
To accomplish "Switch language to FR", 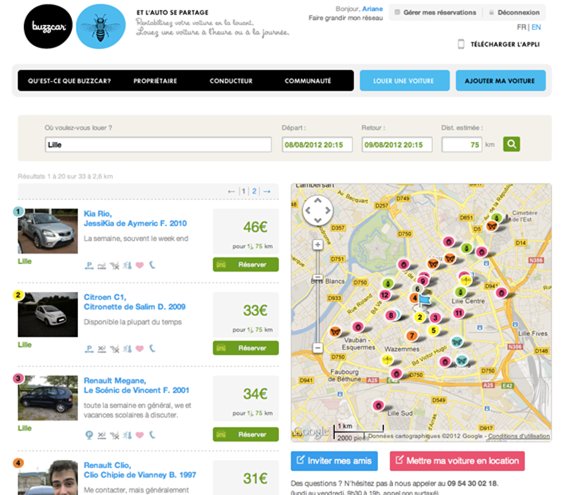I will 521,27.
